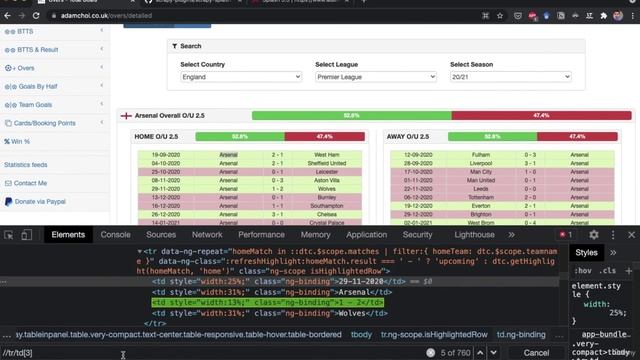Open DevTools settings gear
Screen dimensions: 640x360
point(594,235)
